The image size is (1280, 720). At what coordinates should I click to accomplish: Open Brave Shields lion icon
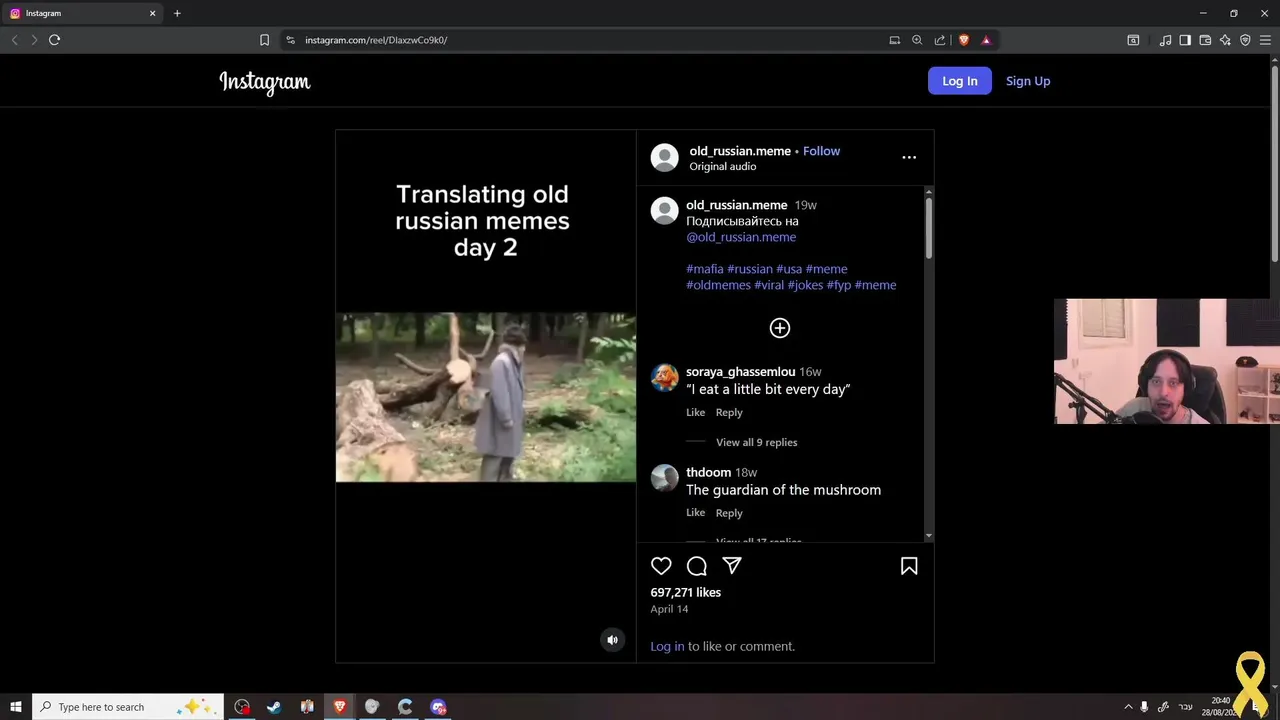pos(964,40)
